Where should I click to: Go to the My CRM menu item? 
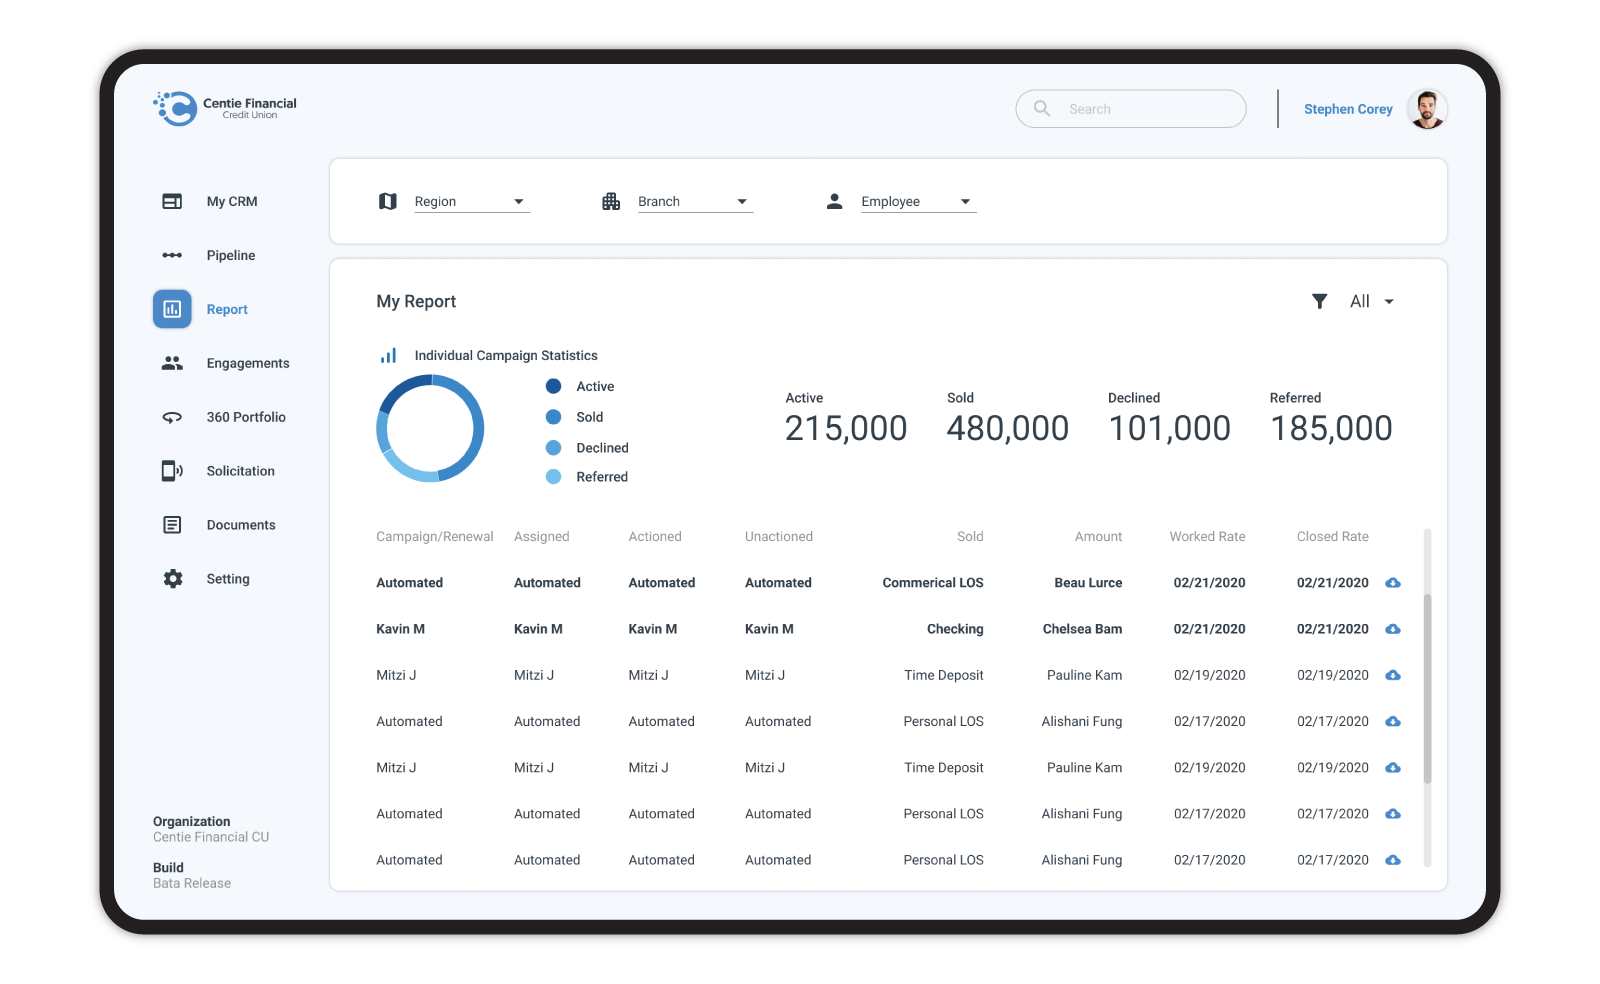coord(232,201)
